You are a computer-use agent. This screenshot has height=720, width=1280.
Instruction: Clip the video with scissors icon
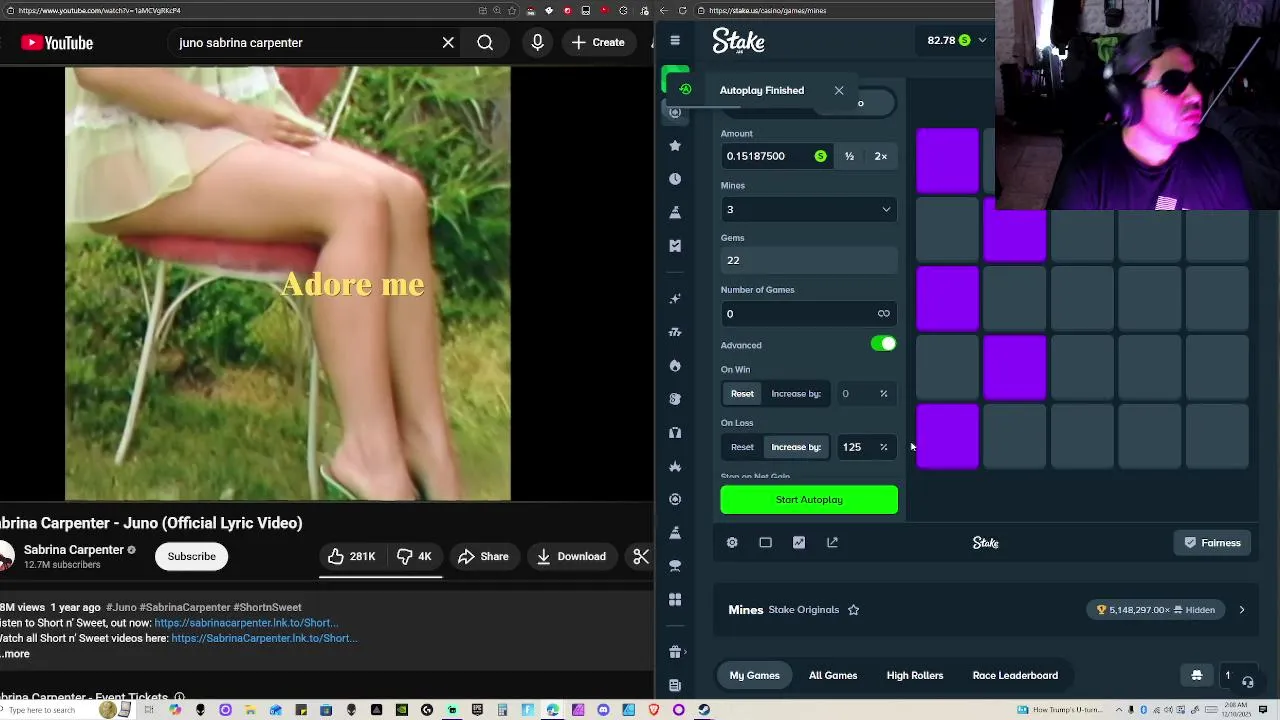point(641,556)
